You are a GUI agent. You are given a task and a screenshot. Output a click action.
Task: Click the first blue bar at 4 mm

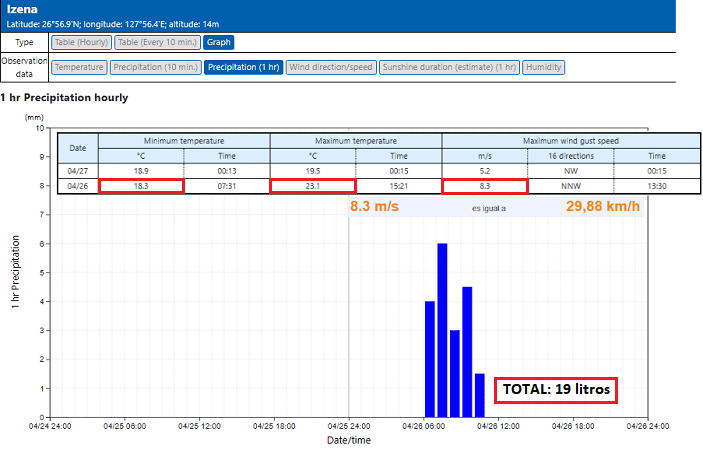[430, 359]
